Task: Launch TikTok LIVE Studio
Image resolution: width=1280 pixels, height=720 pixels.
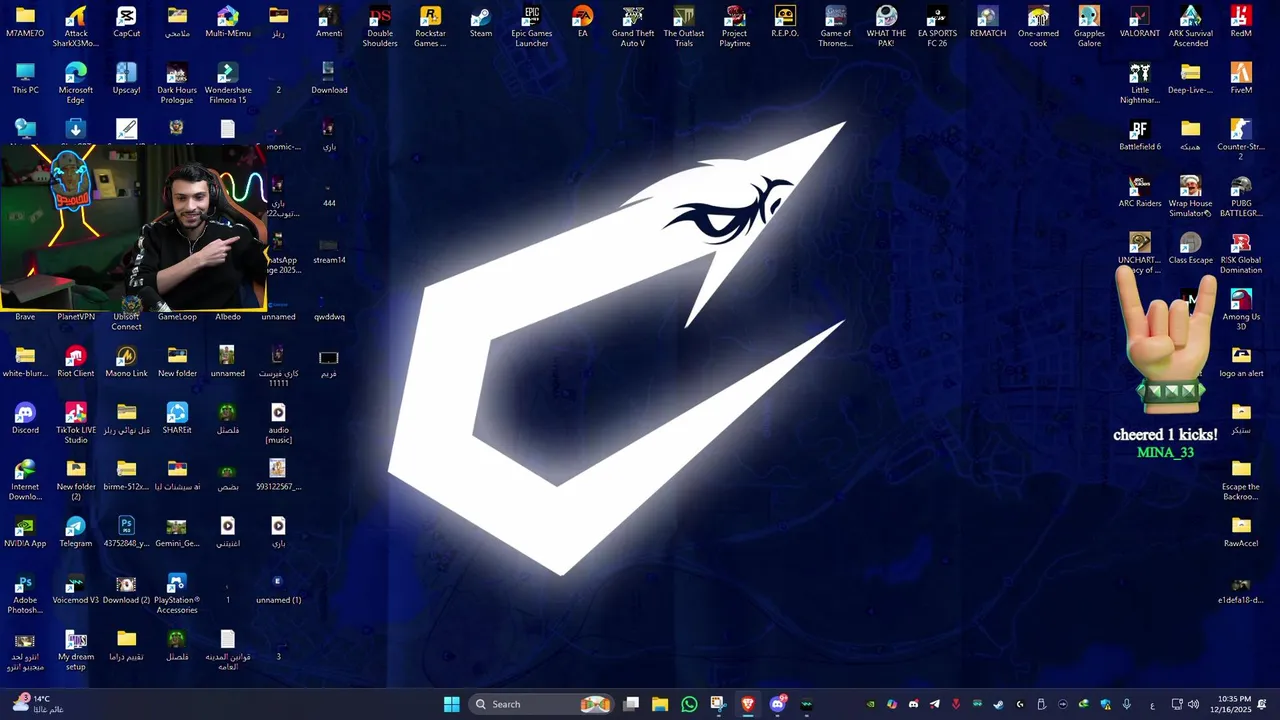Action: click(76, 424)
